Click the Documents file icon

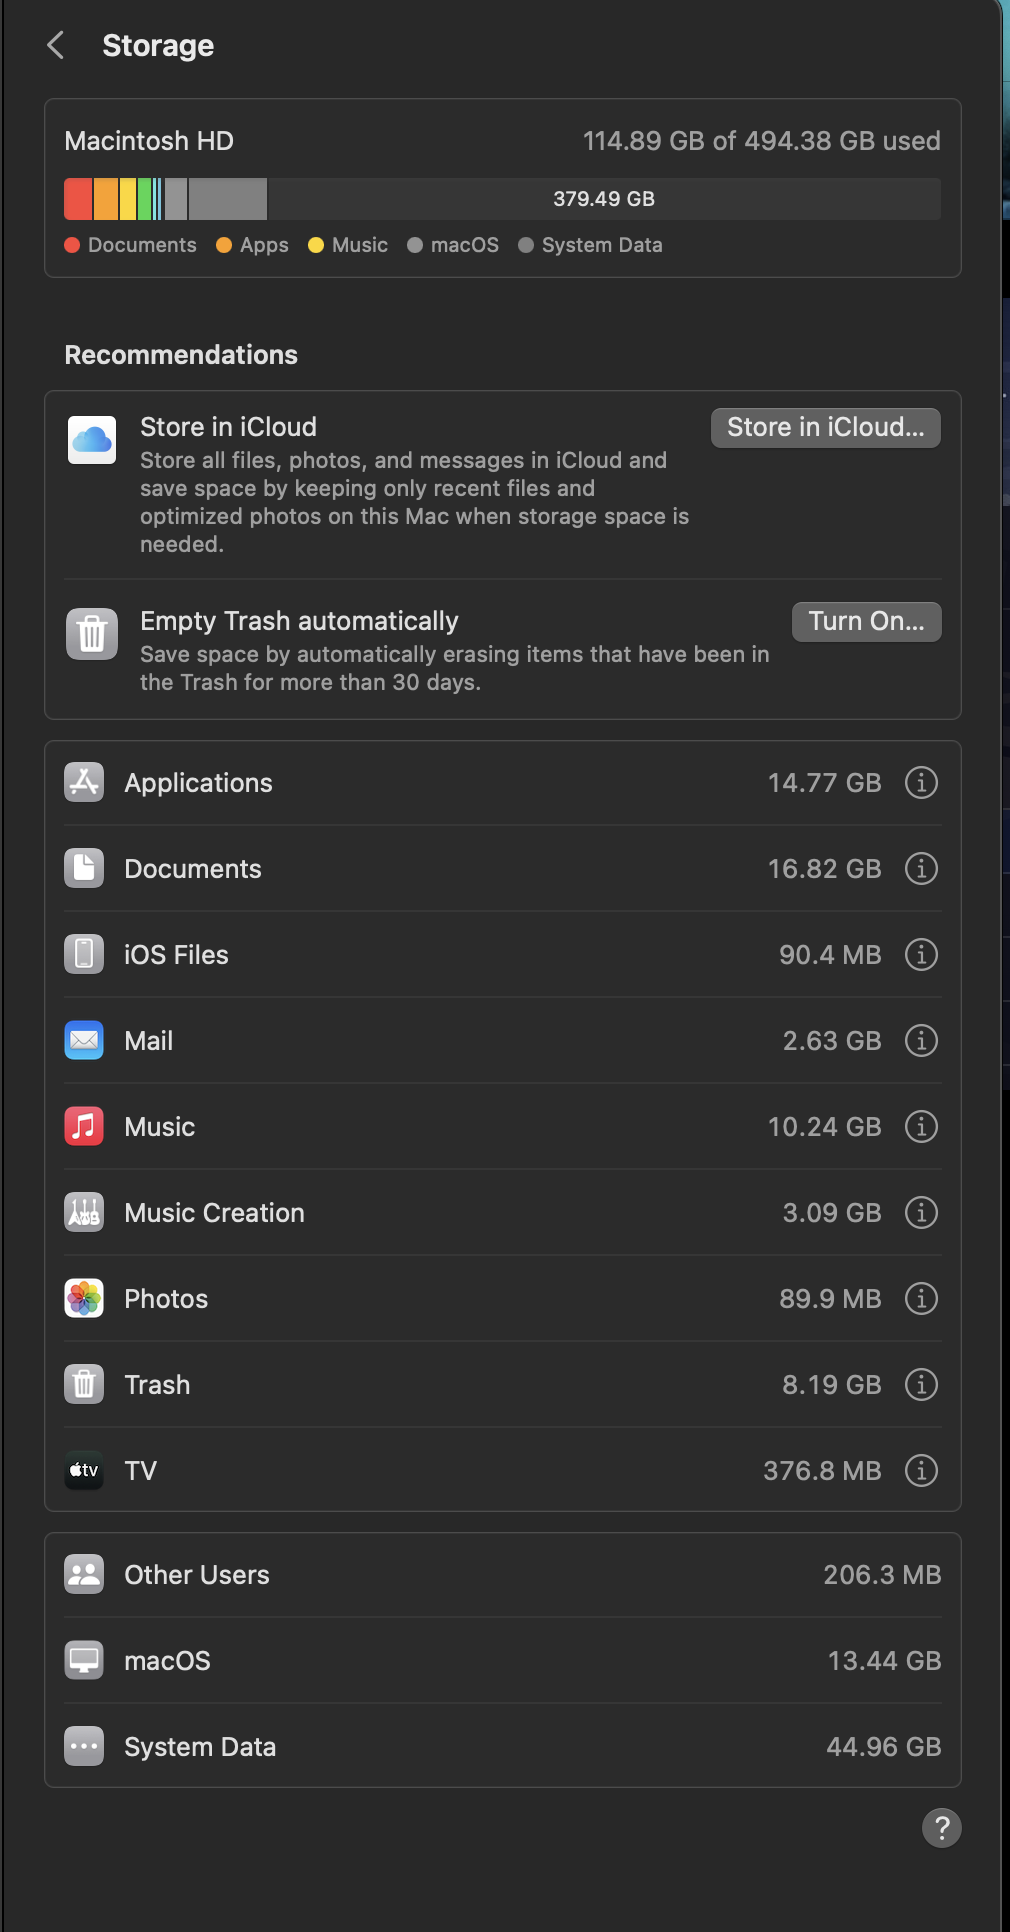[x=84, y=868]
